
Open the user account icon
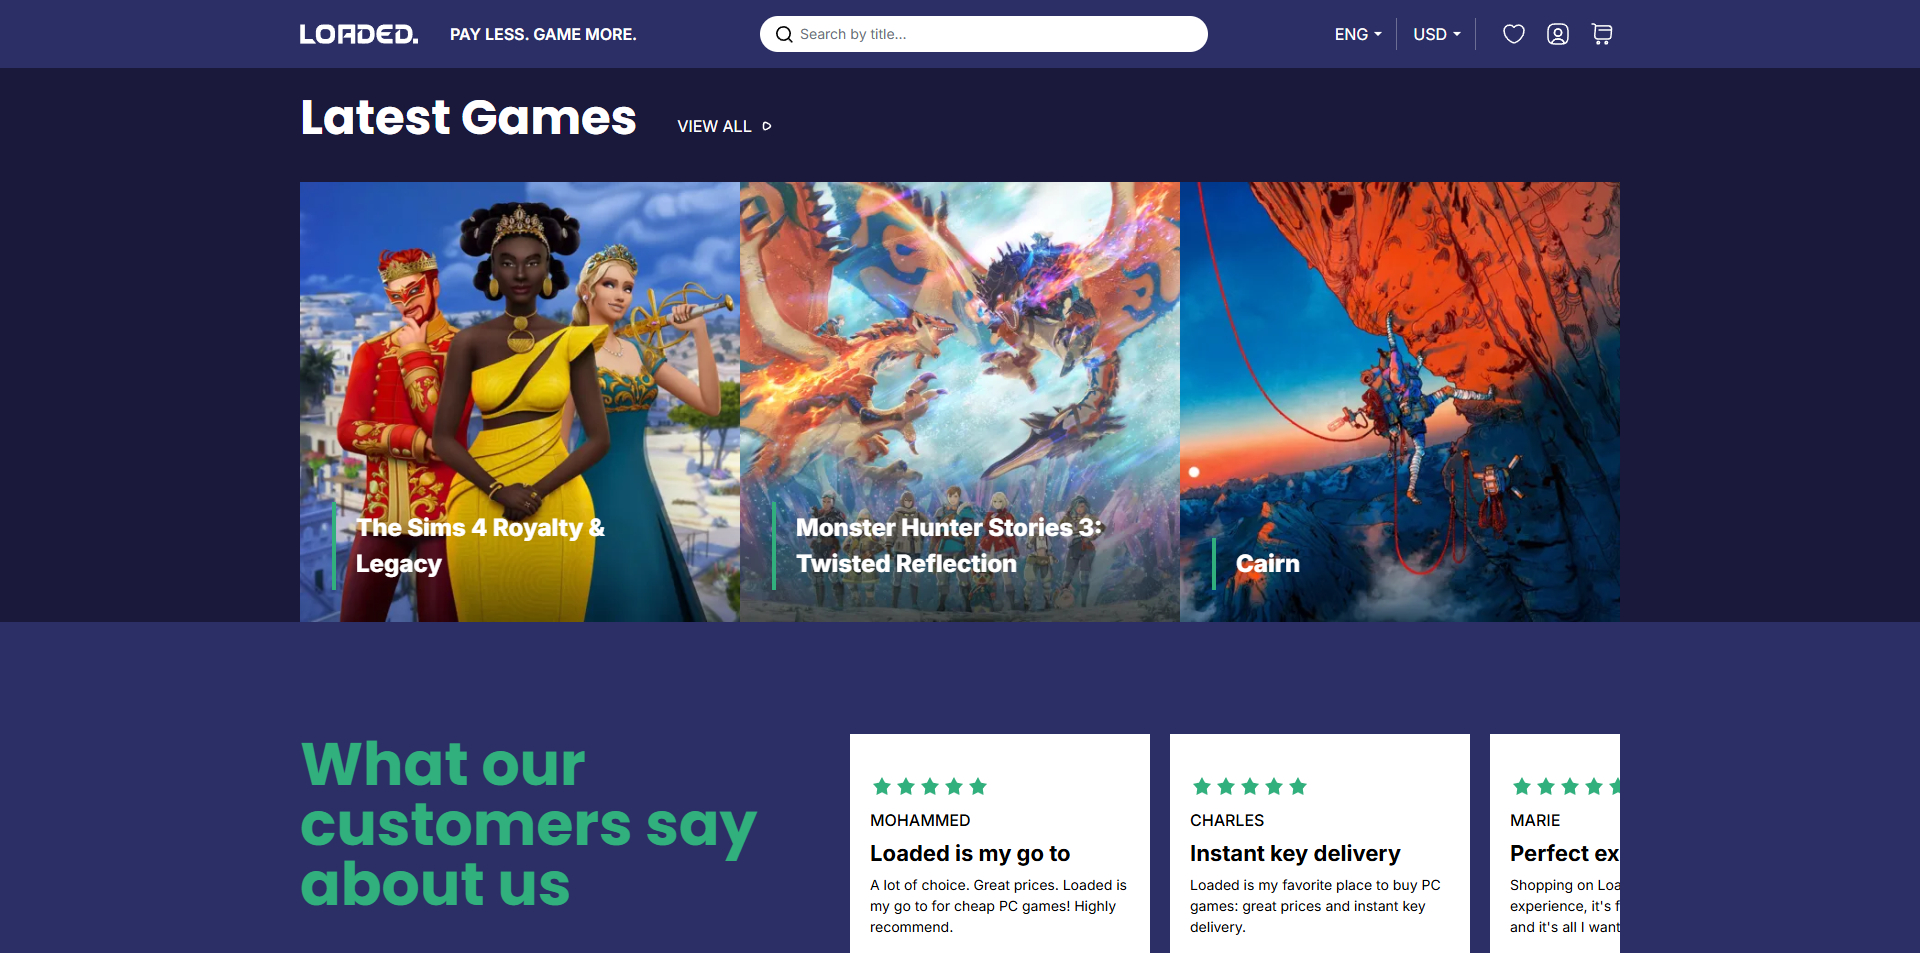coord(1558,34)
